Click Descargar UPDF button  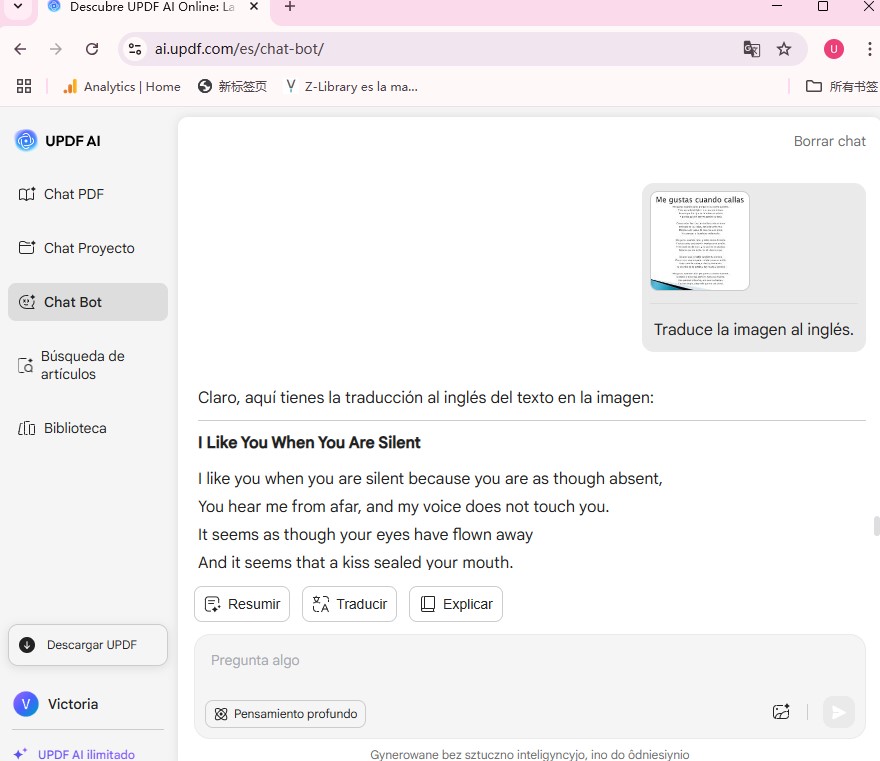coord(88,645)
